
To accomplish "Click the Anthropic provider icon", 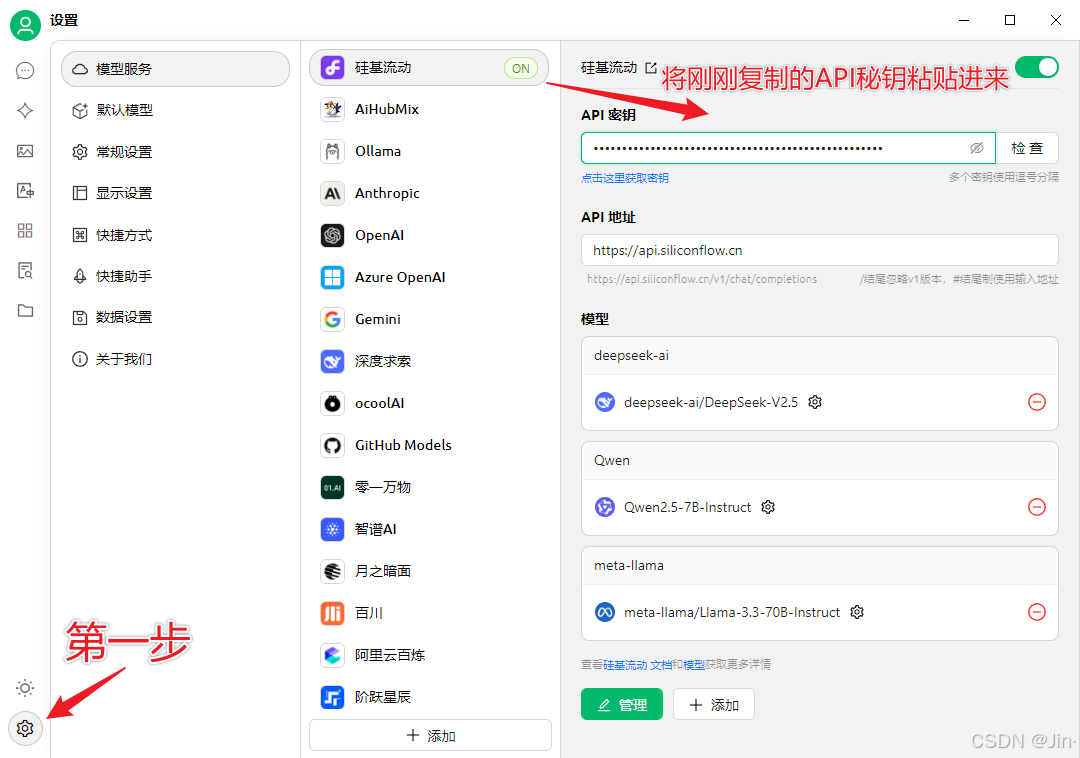I will point(333,193).
